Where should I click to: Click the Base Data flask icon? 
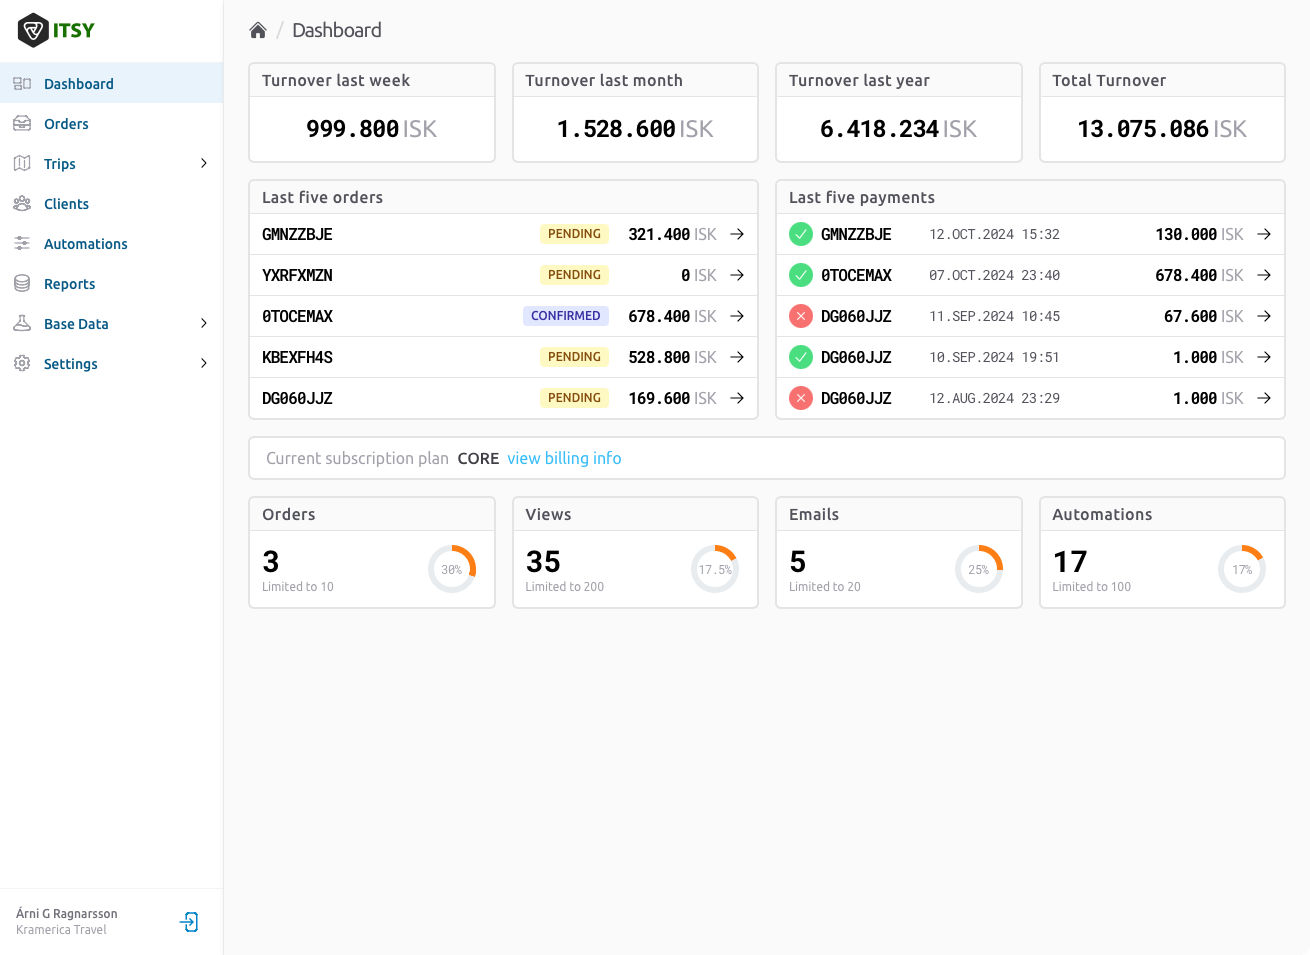(x=22, y=323)
